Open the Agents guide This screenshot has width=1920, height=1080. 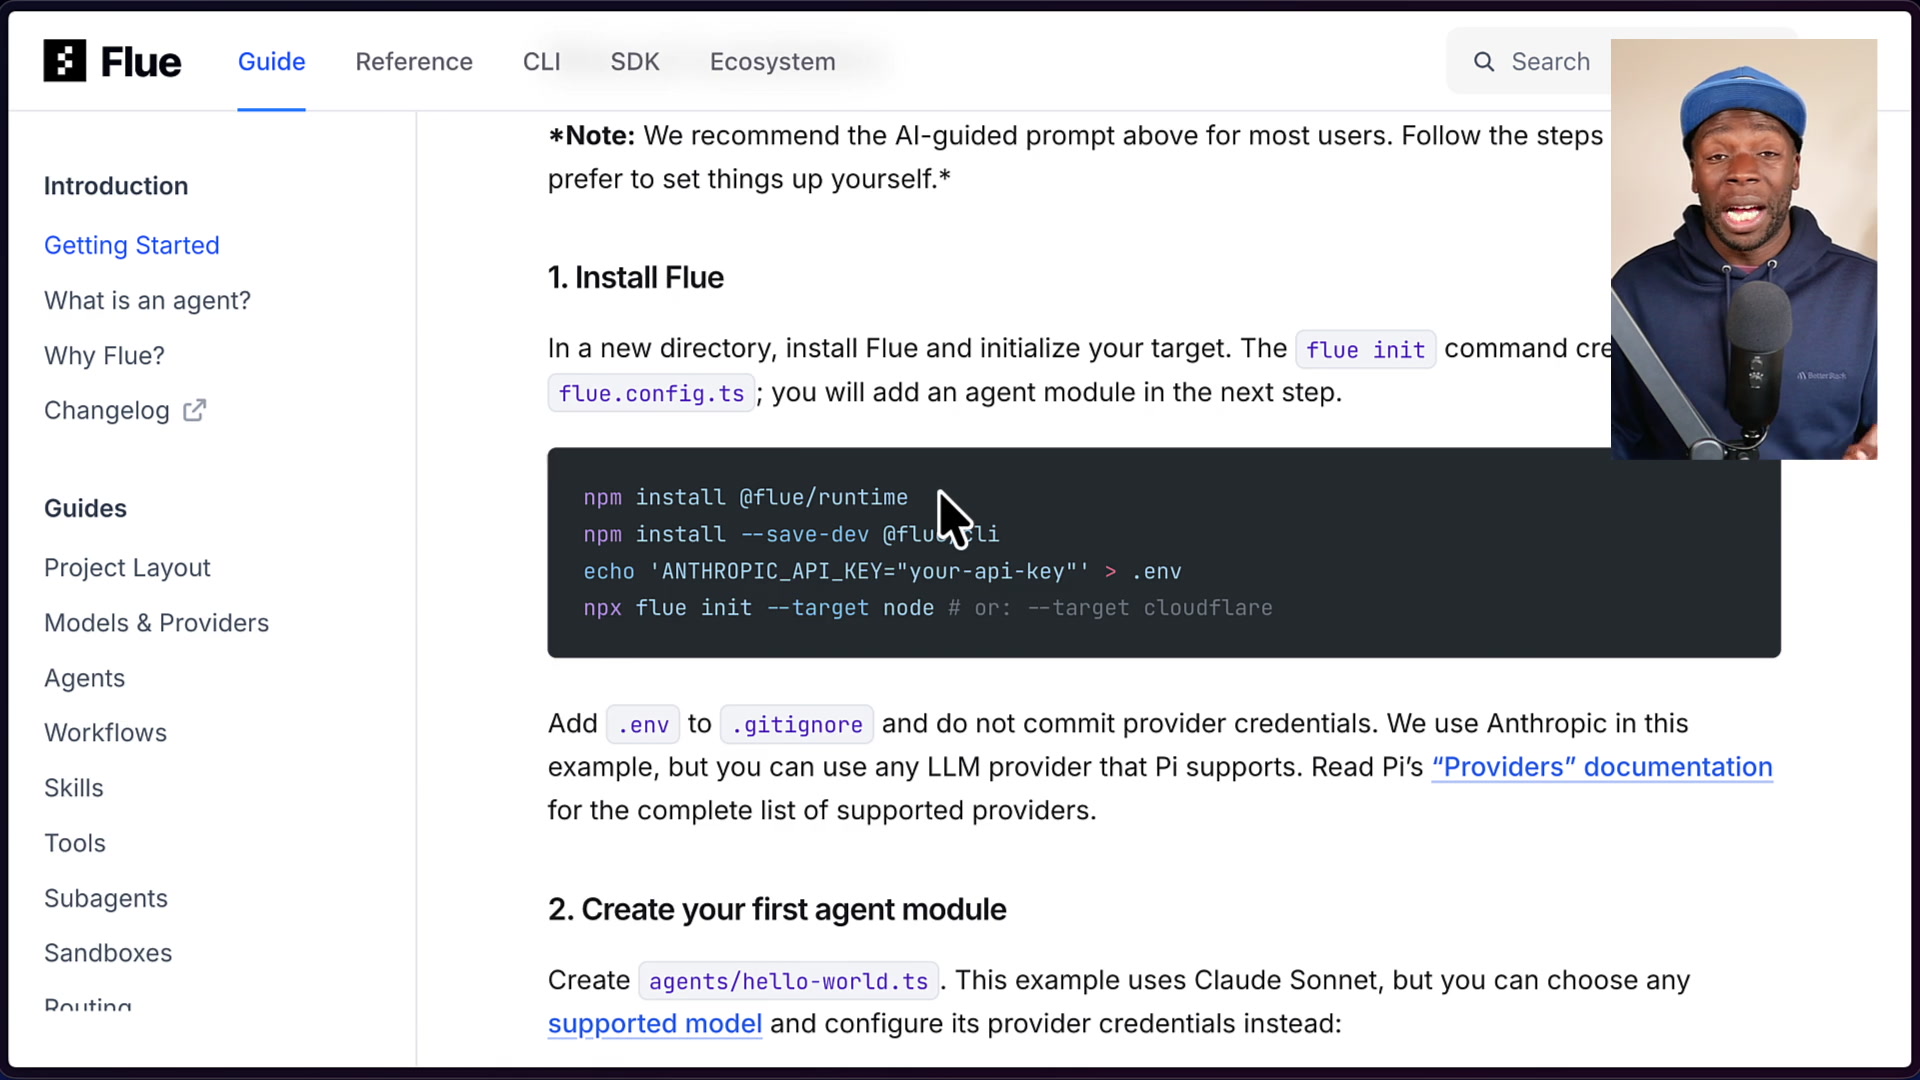(x=85, y=678)
